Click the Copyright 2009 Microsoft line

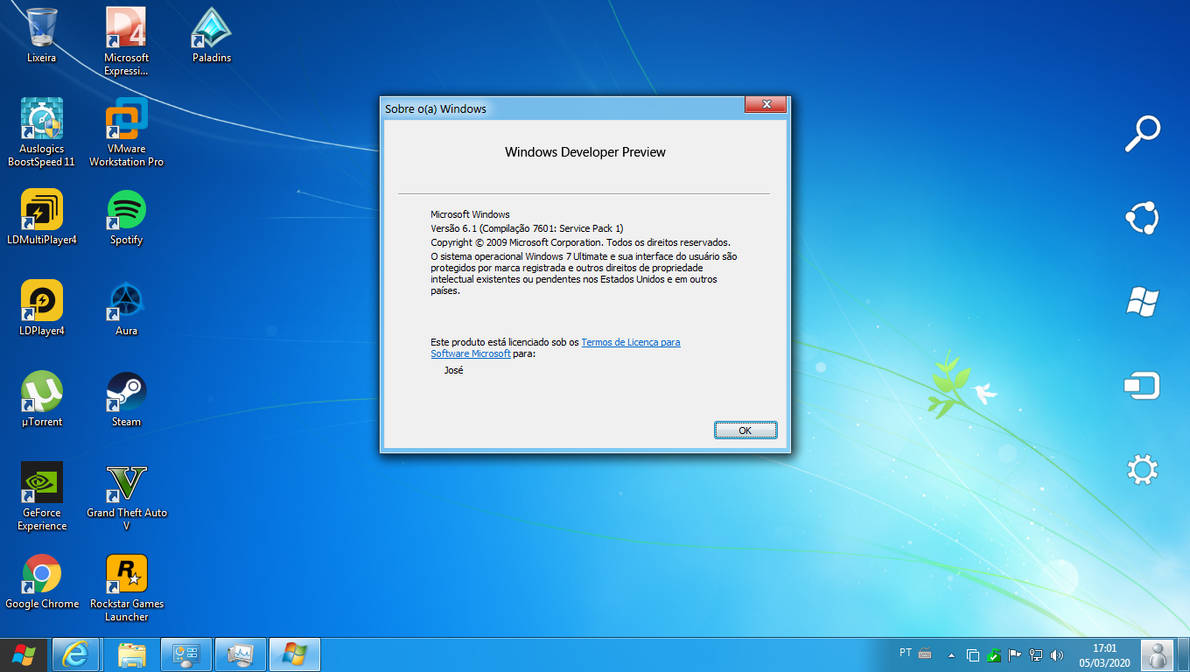point(581,243)
